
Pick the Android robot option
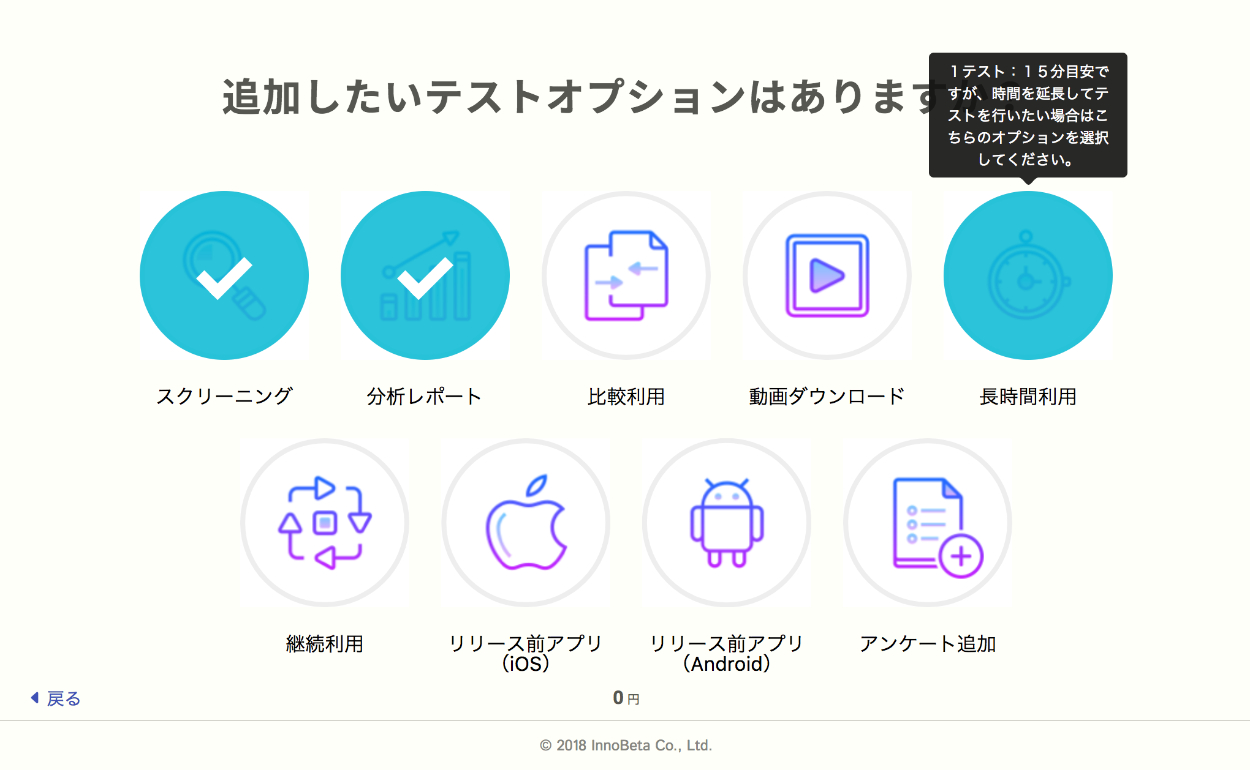(727, 523)
